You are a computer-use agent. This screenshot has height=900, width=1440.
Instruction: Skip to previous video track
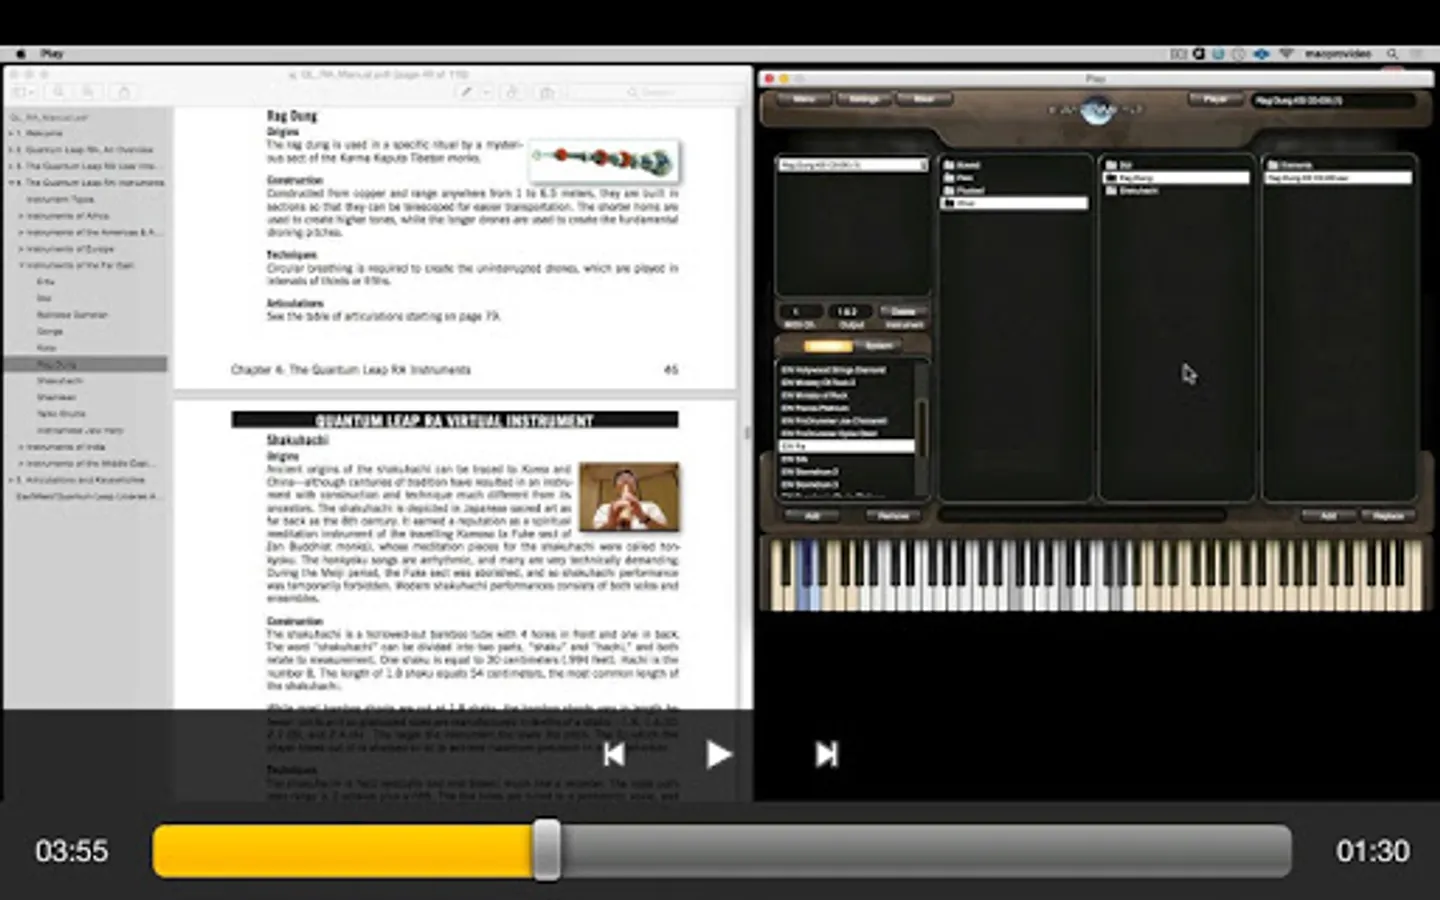(614, 754)
